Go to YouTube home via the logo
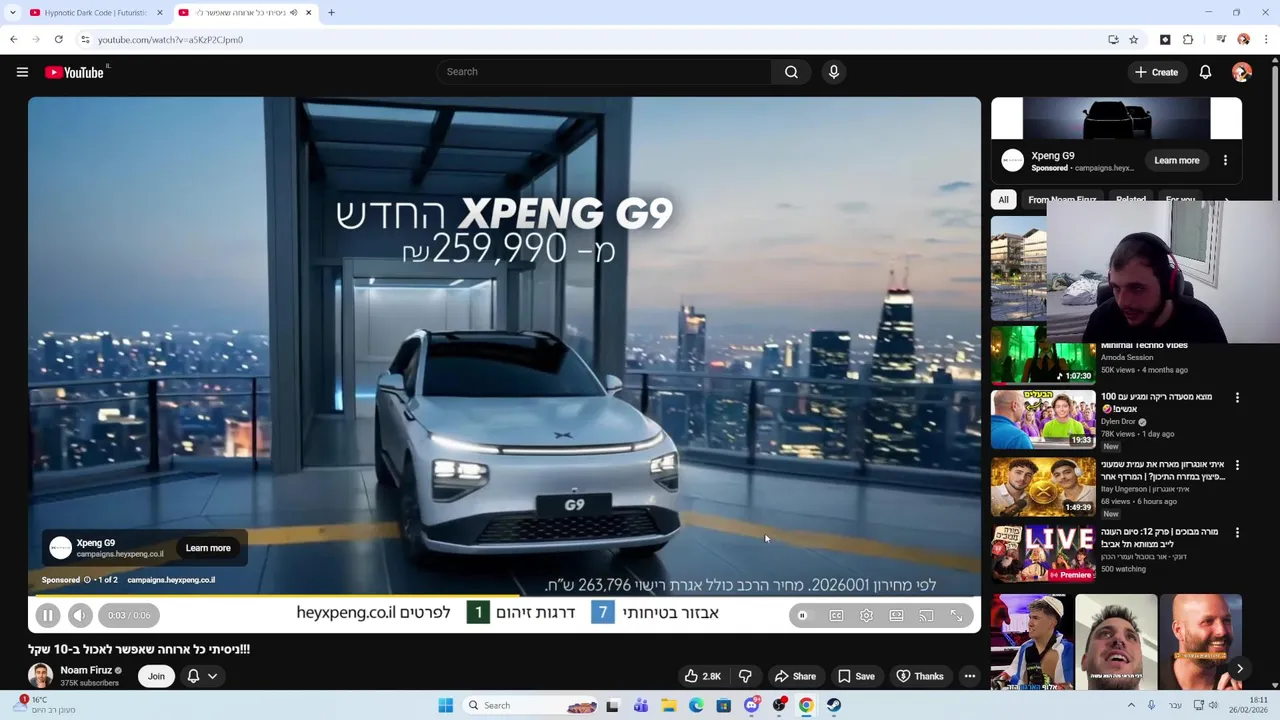This screenshot has height=720, width=1280. pos(74,72)
